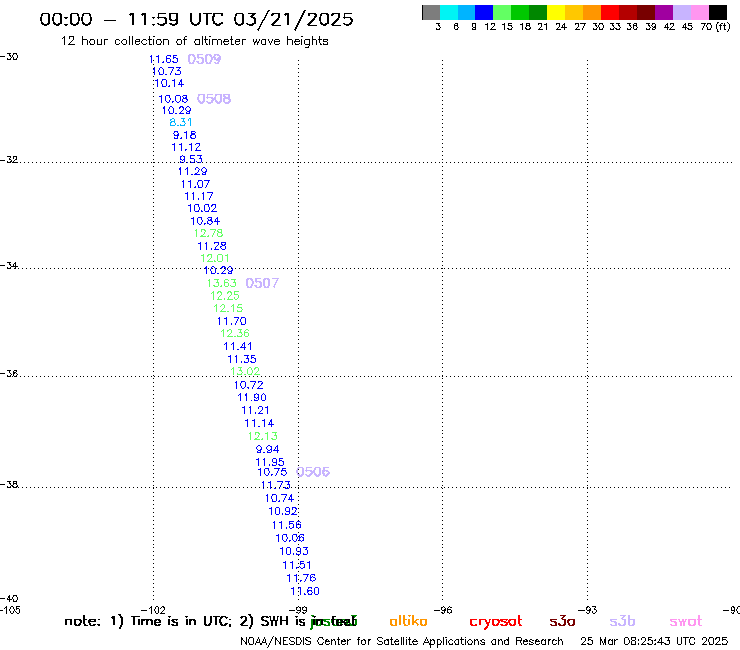Click the wave height value 10.14
Viewport: 740px width, 650px height.
169,84
